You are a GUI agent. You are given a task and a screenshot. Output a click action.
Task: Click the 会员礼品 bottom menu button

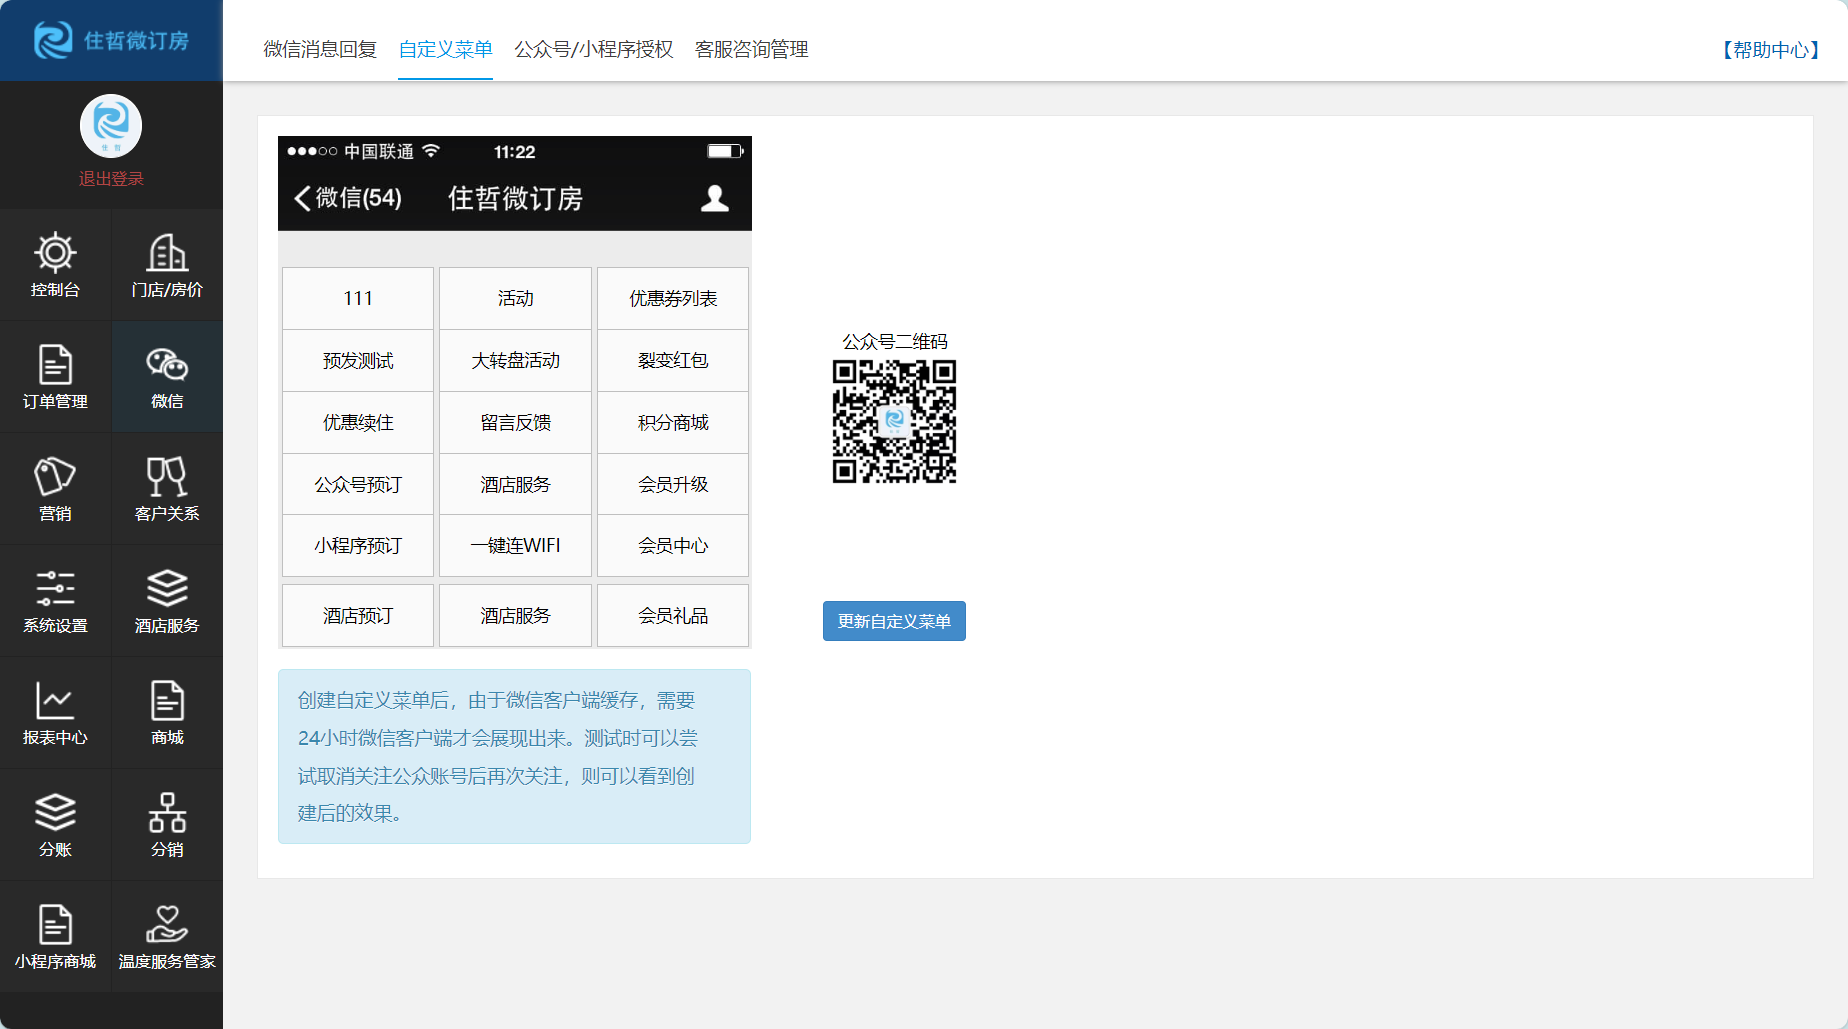pos(673,615)
